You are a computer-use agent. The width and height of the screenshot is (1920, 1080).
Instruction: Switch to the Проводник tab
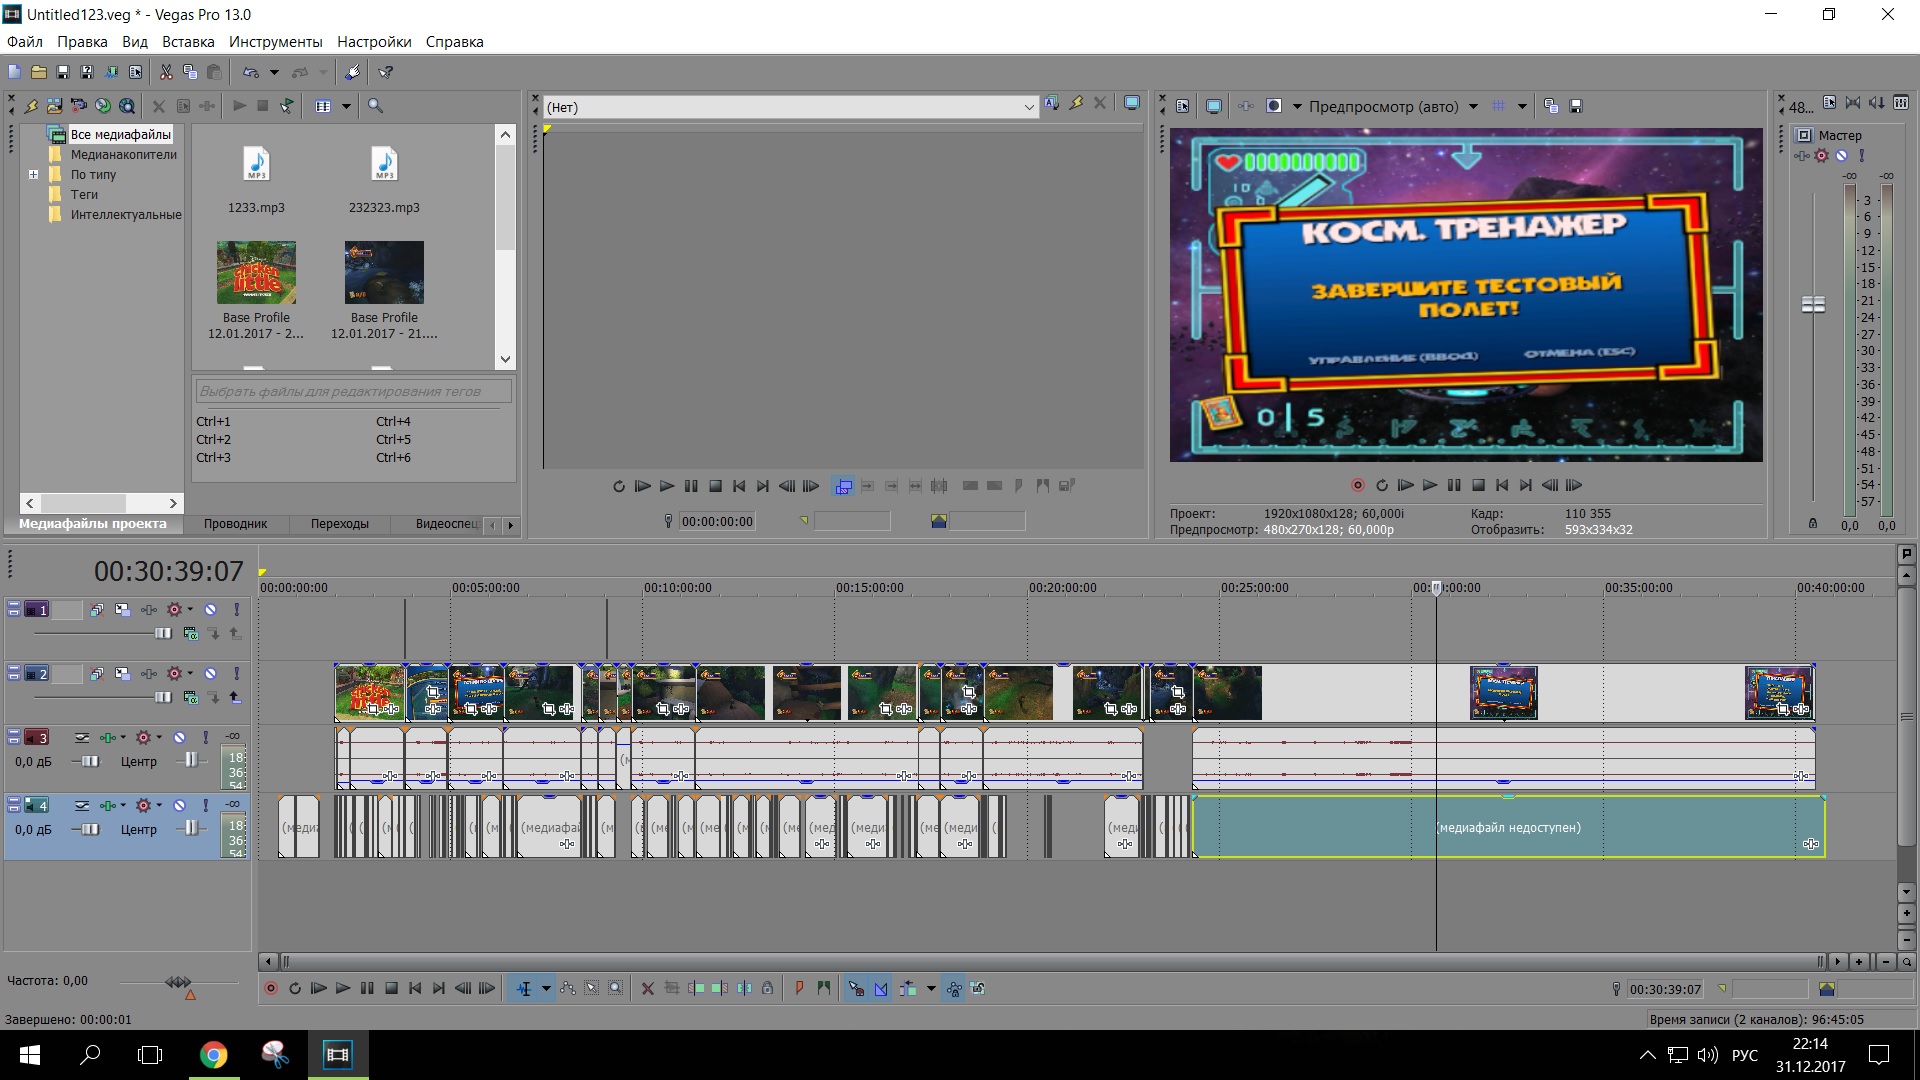point(235,524)
